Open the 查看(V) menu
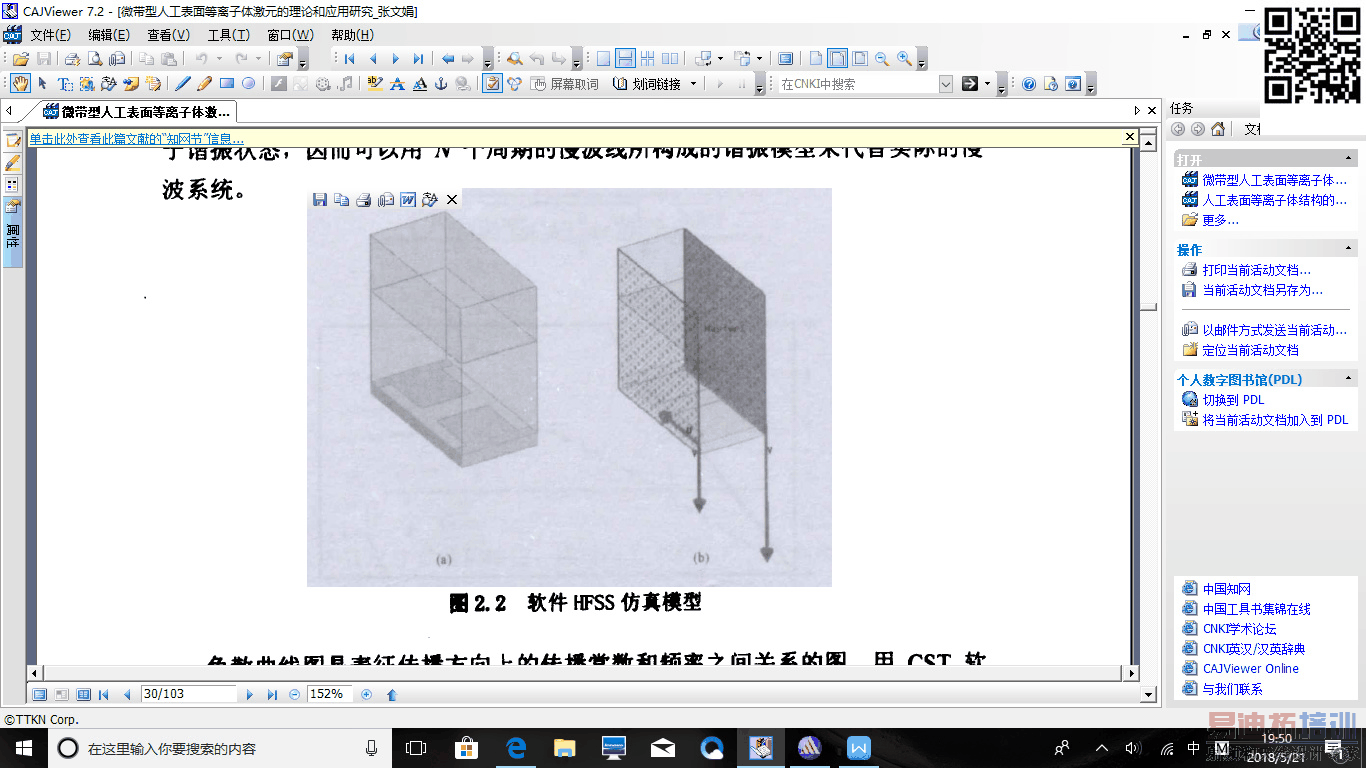 (168, 35)
